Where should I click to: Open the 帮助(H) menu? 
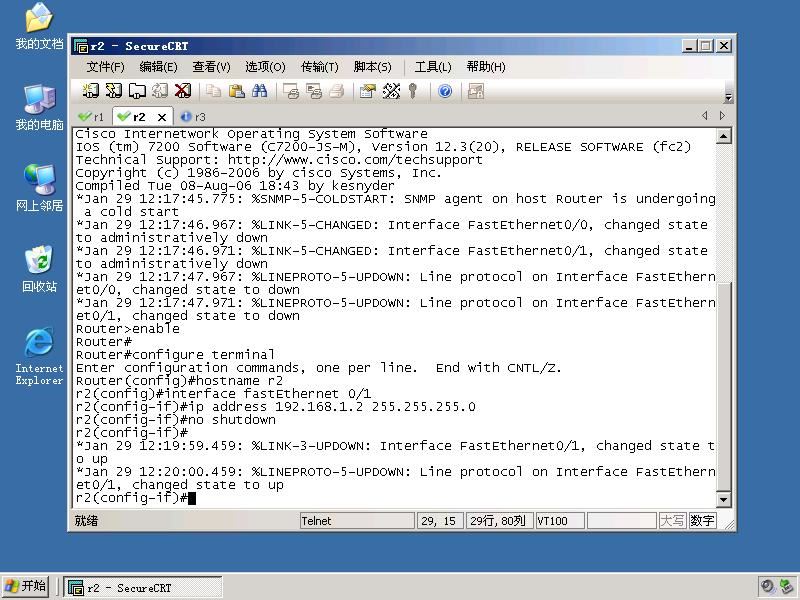[486, 67]
